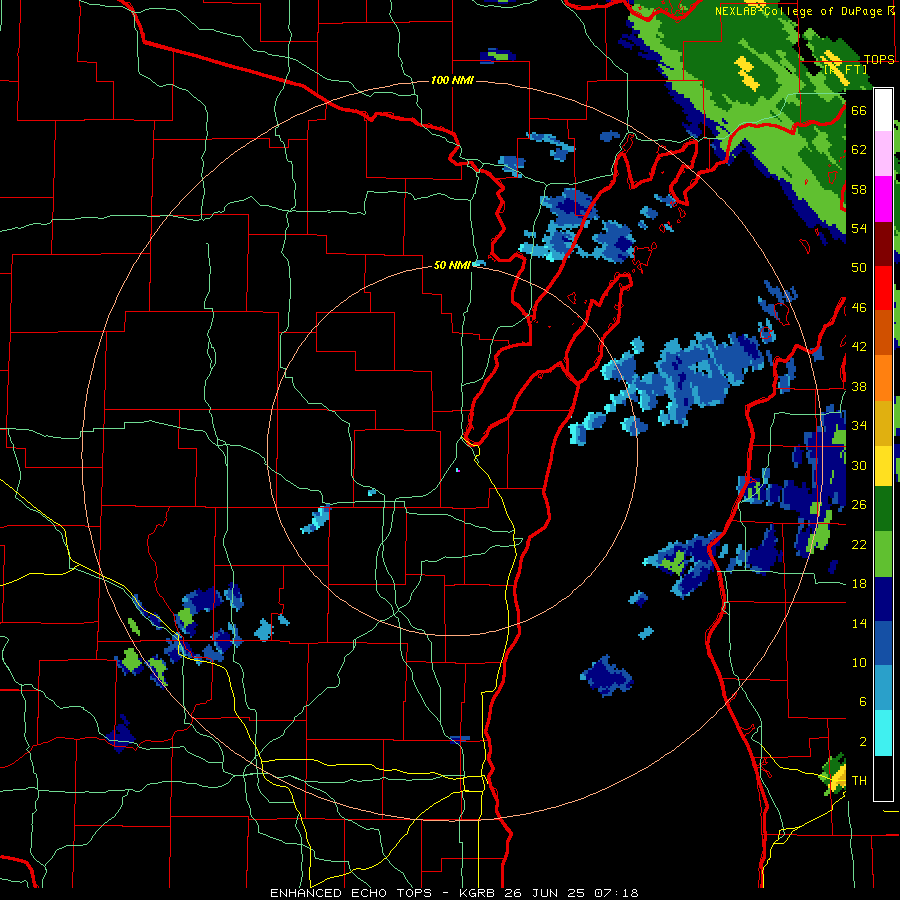Pick the dark red legend swatch
900x900 pixels.
[x=883, y=243]
